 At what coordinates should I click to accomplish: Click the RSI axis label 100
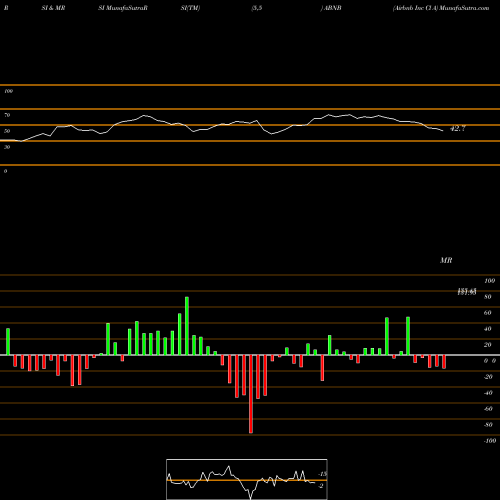[8, 91]
